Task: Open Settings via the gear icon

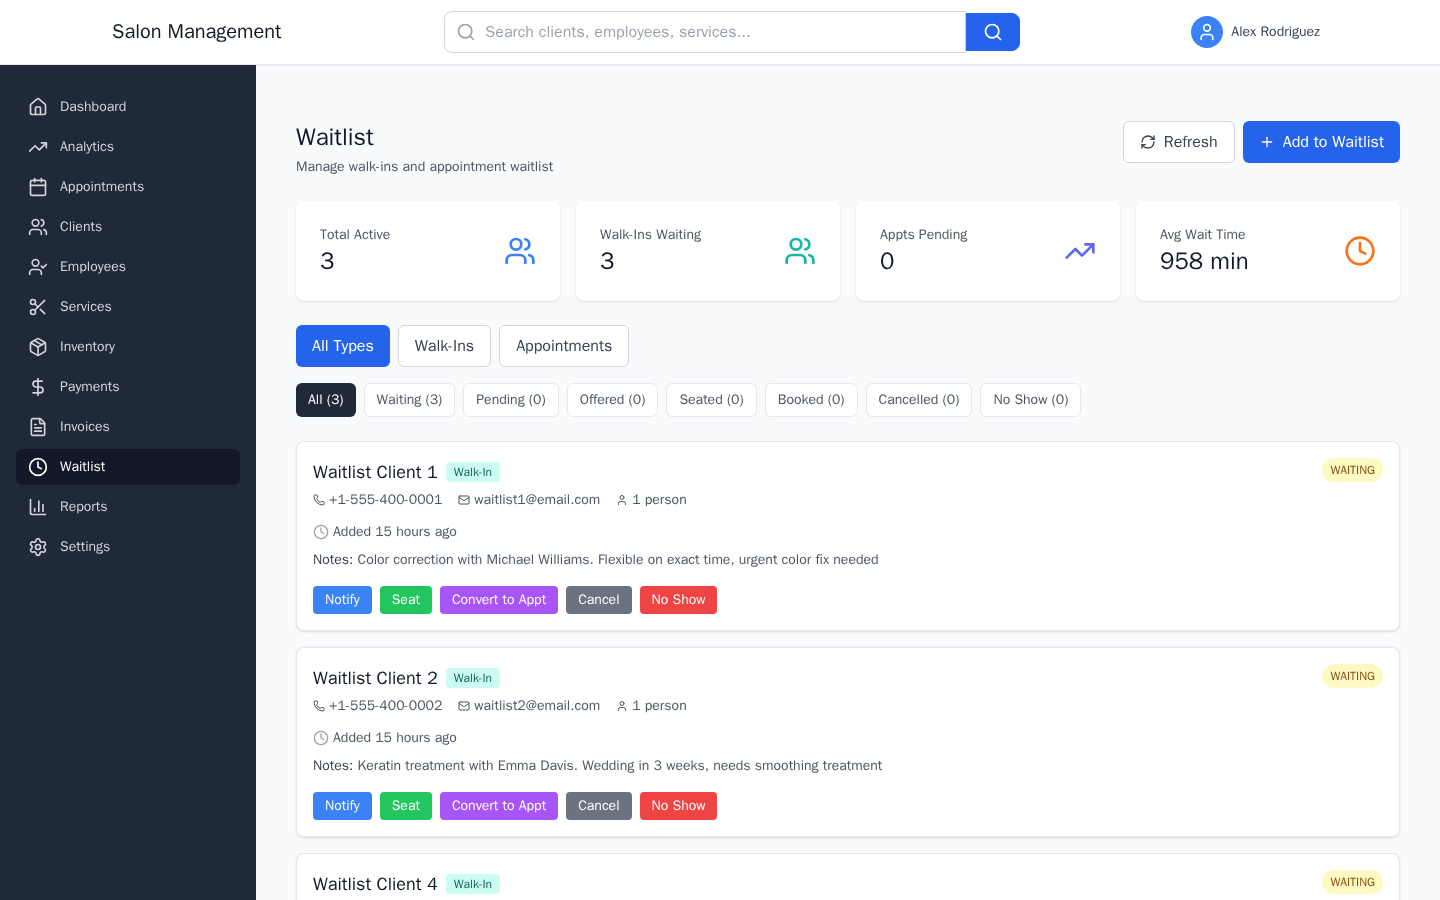Action: point(38,546)
